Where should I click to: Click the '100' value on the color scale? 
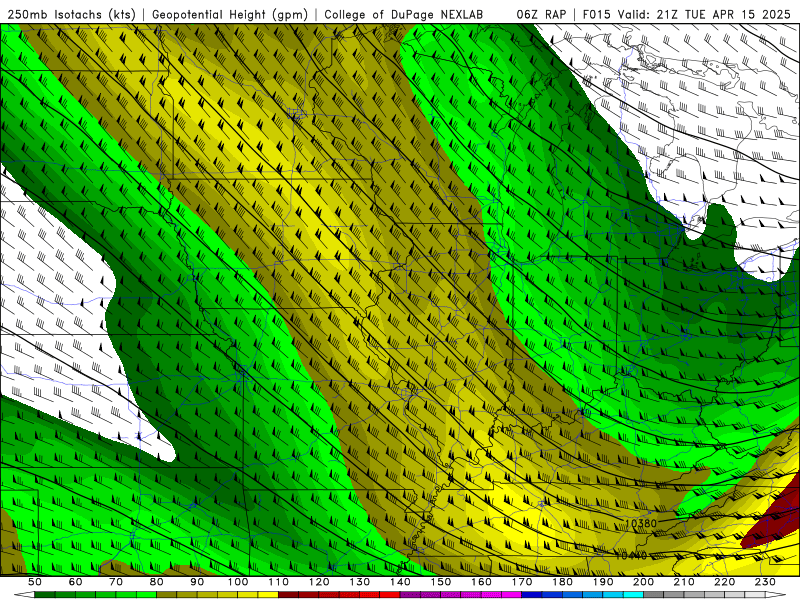click(x=238, y=582)
